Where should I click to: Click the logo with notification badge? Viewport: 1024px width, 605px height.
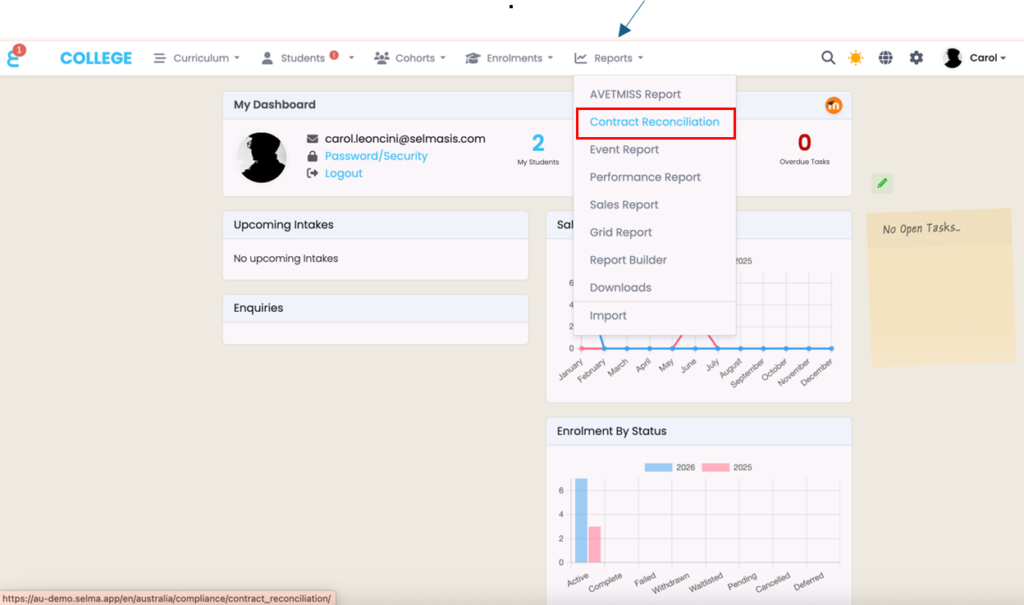coord(15,57)
